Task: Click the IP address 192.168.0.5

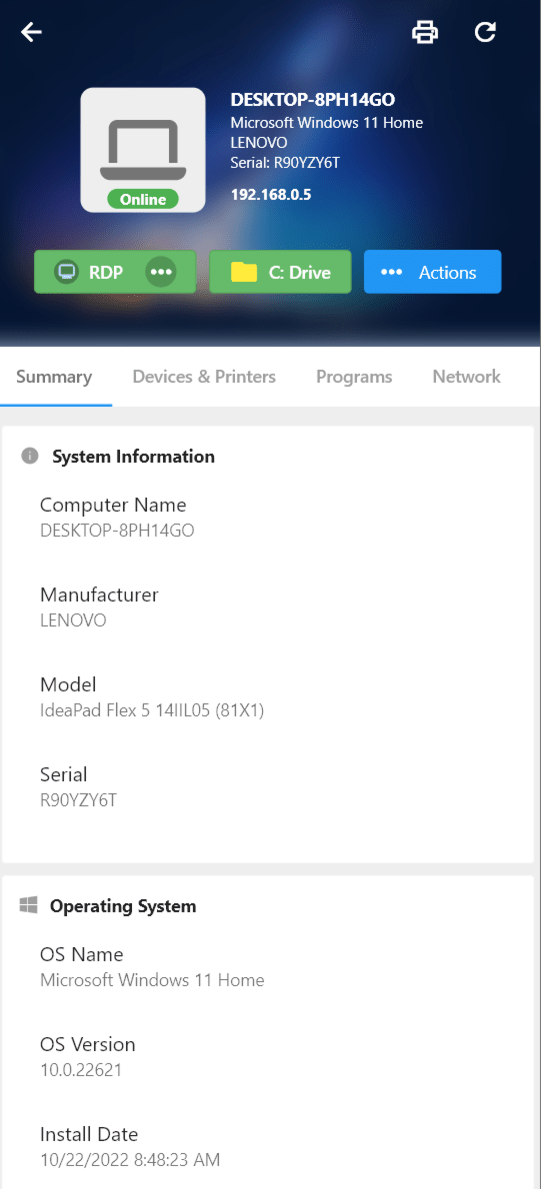Action: point(271,195)
